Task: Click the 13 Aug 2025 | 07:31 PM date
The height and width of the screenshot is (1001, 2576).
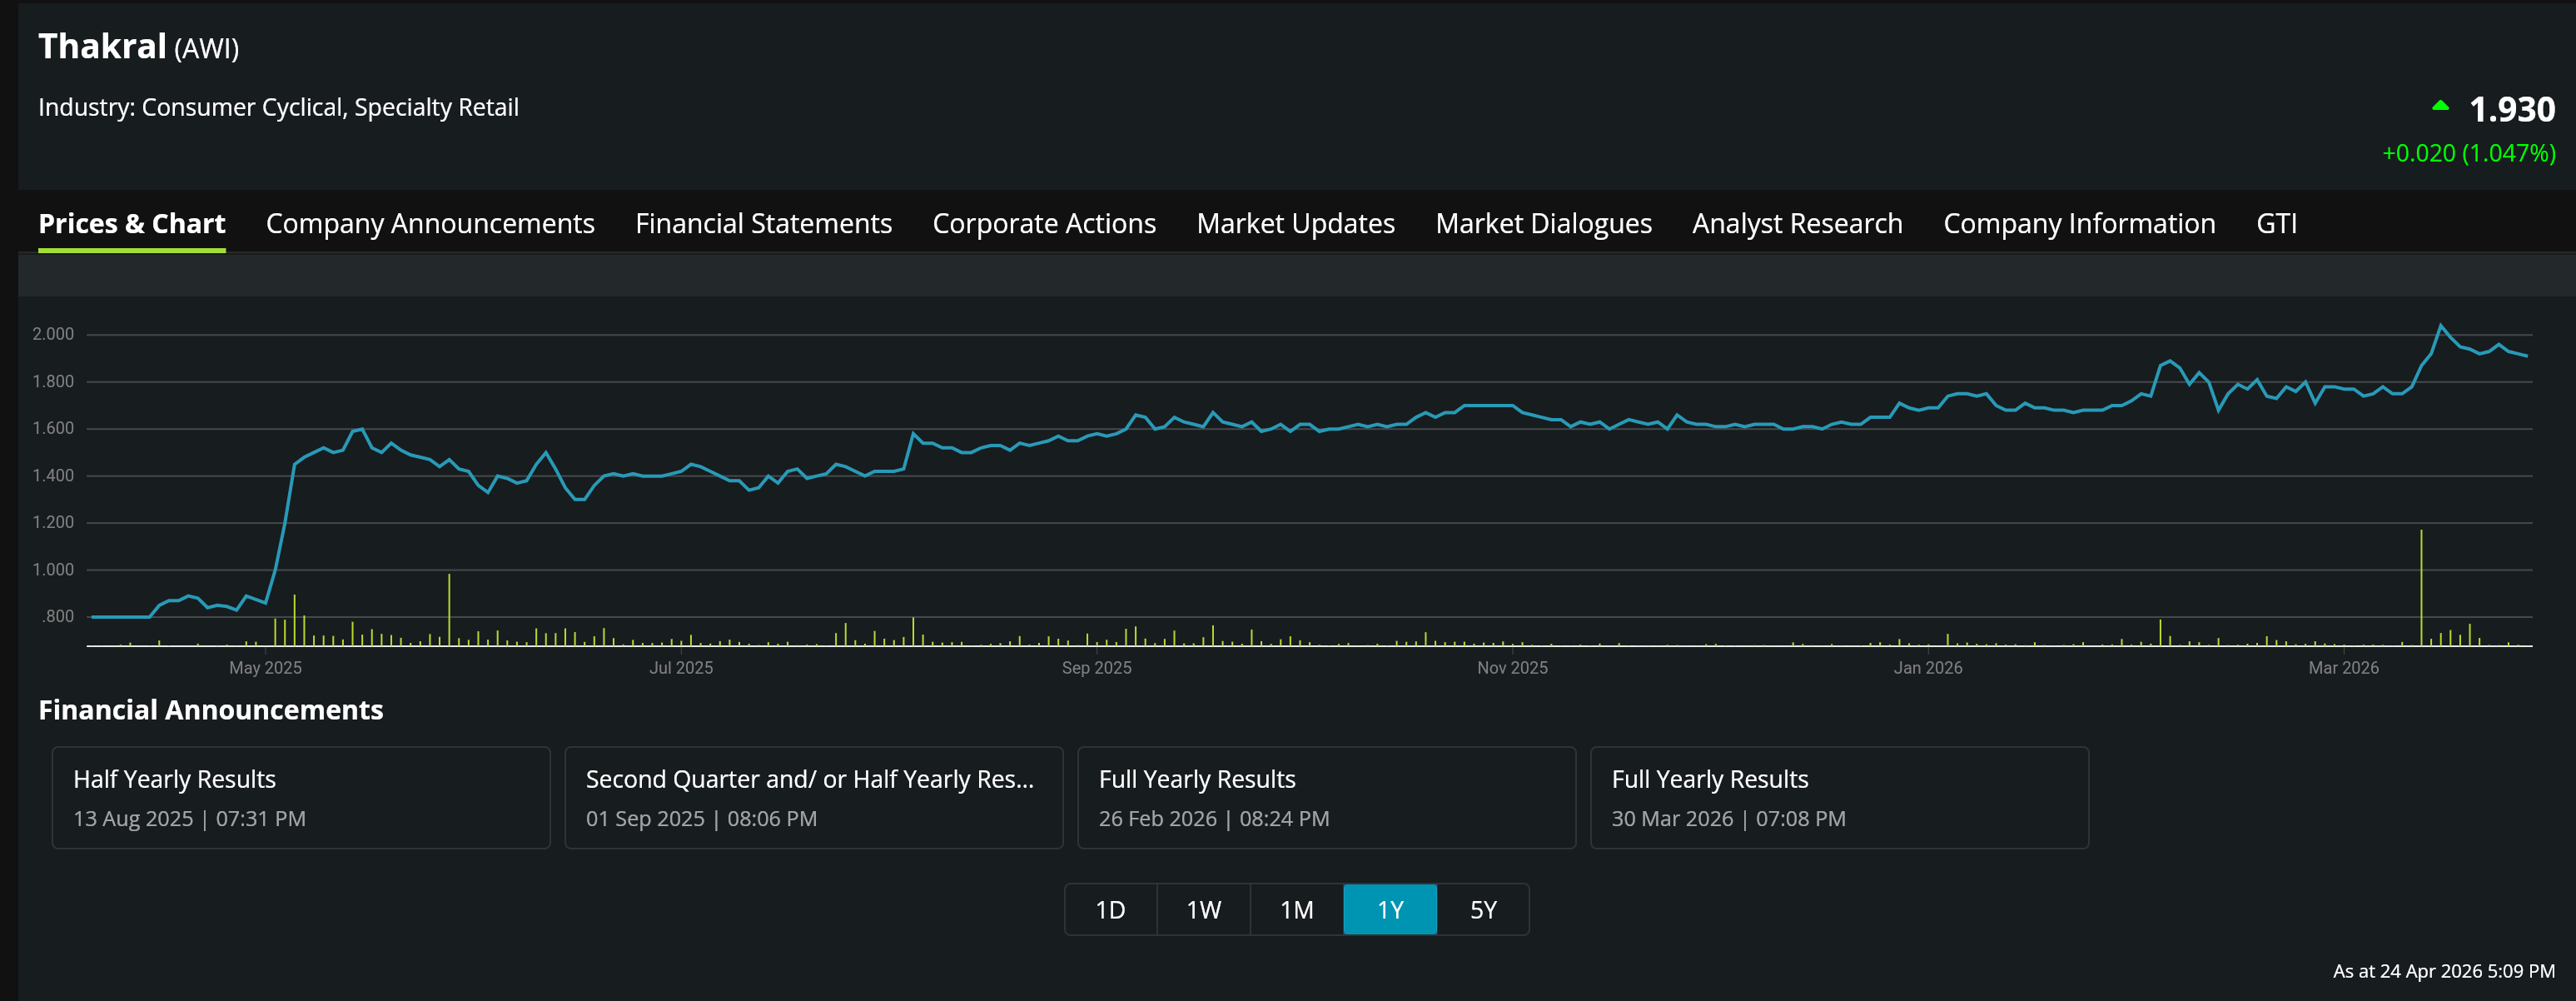Action: click(x=189, y=818)
